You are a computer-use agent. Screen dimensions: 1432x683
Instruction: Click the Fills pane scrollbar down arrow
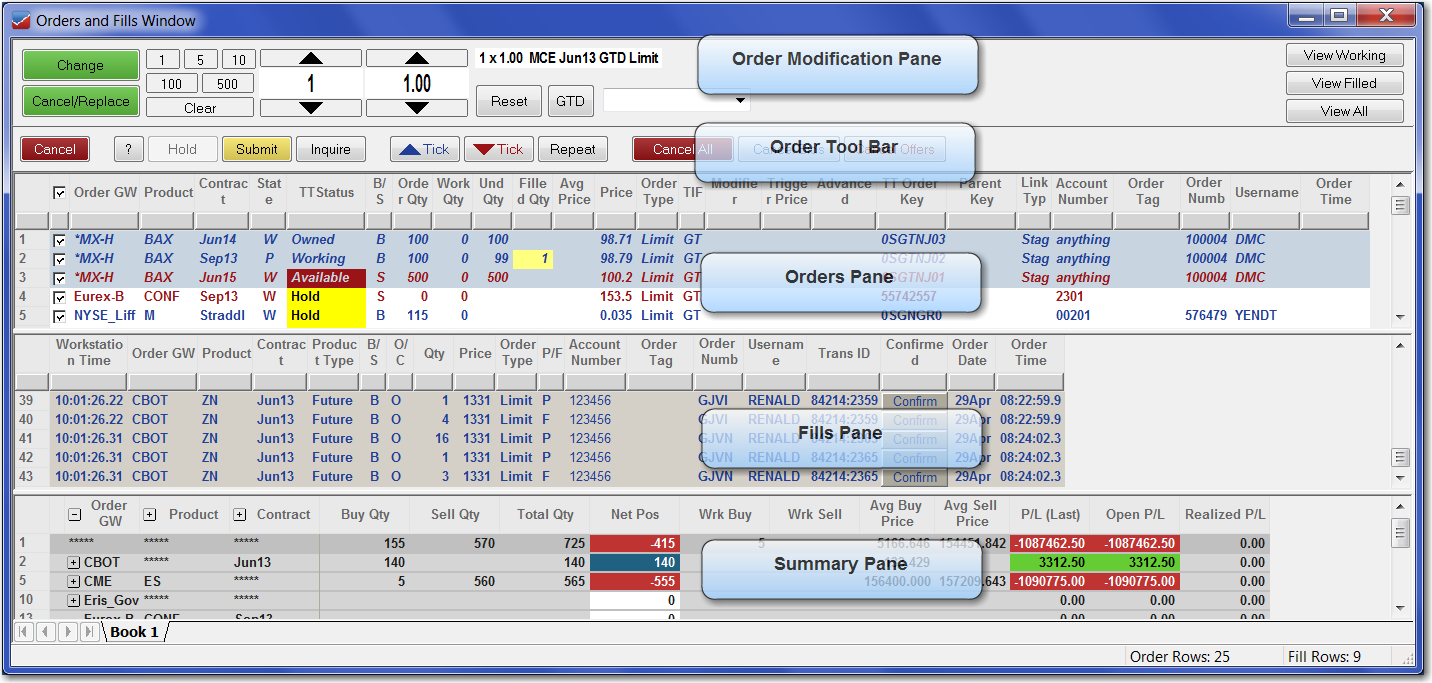tap(1400, 478)
